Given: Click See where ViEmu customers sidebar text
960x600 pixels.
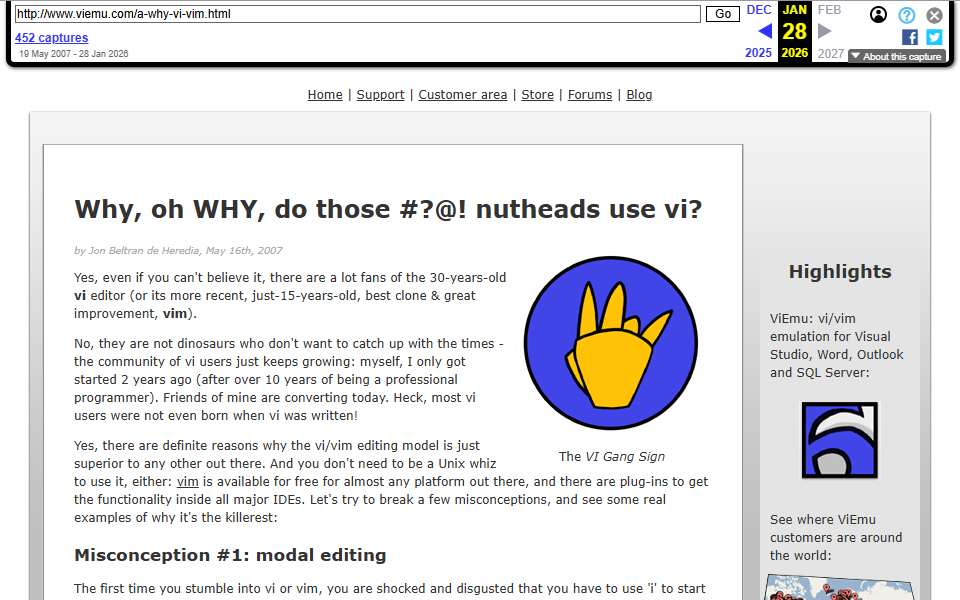Looking at the screenshot, I should pyautogui.click(x=836, y=538).
